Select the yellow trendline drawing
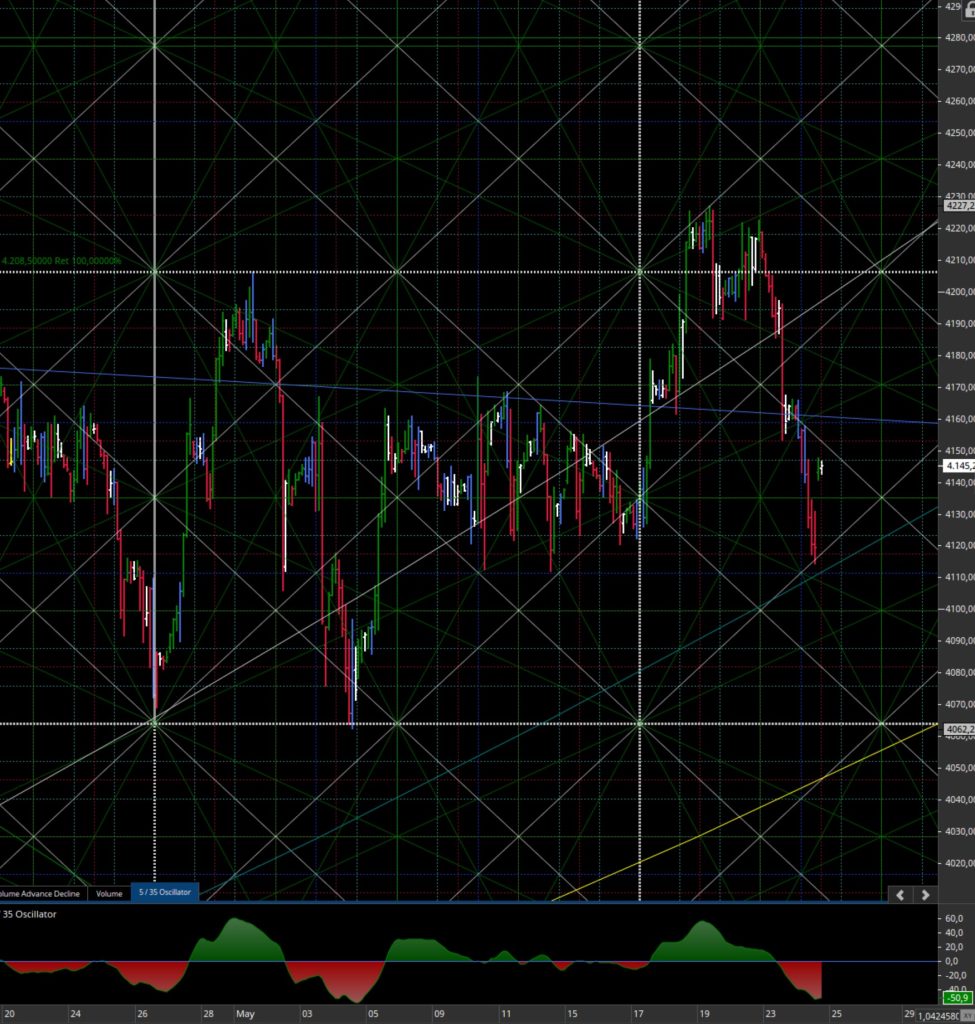975x1024 pixels. tap(744, 814)
